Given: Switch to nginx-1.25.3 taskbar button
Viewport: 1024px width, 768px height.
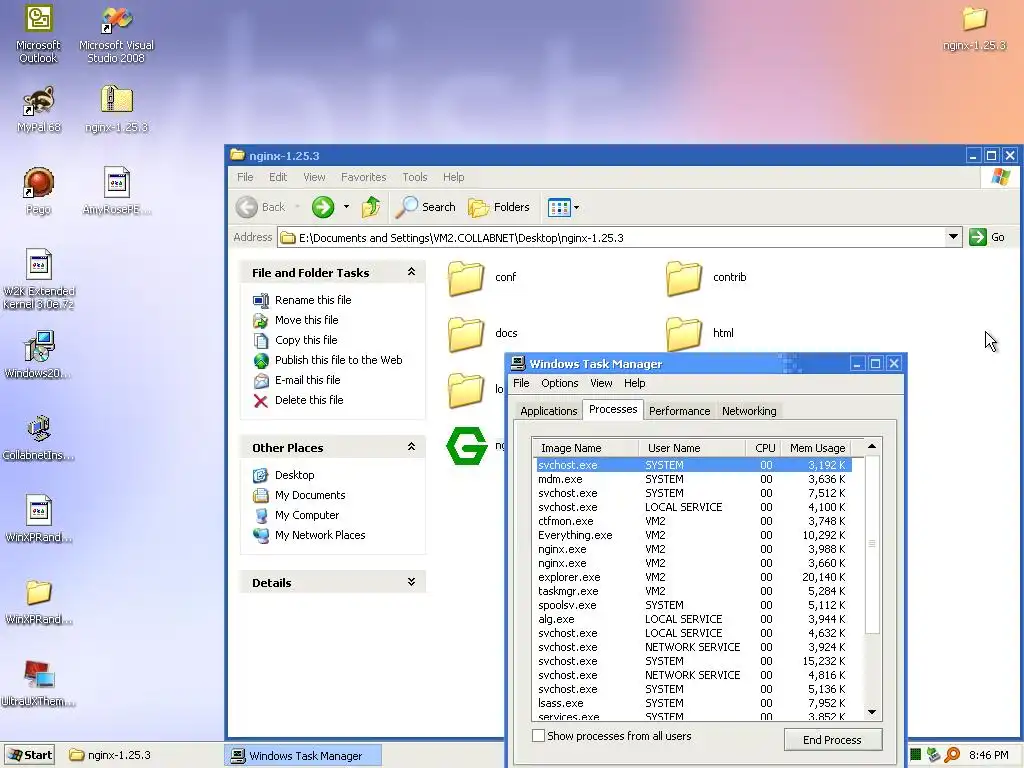Looking at the screenshot, I should [x=111, y=755].
